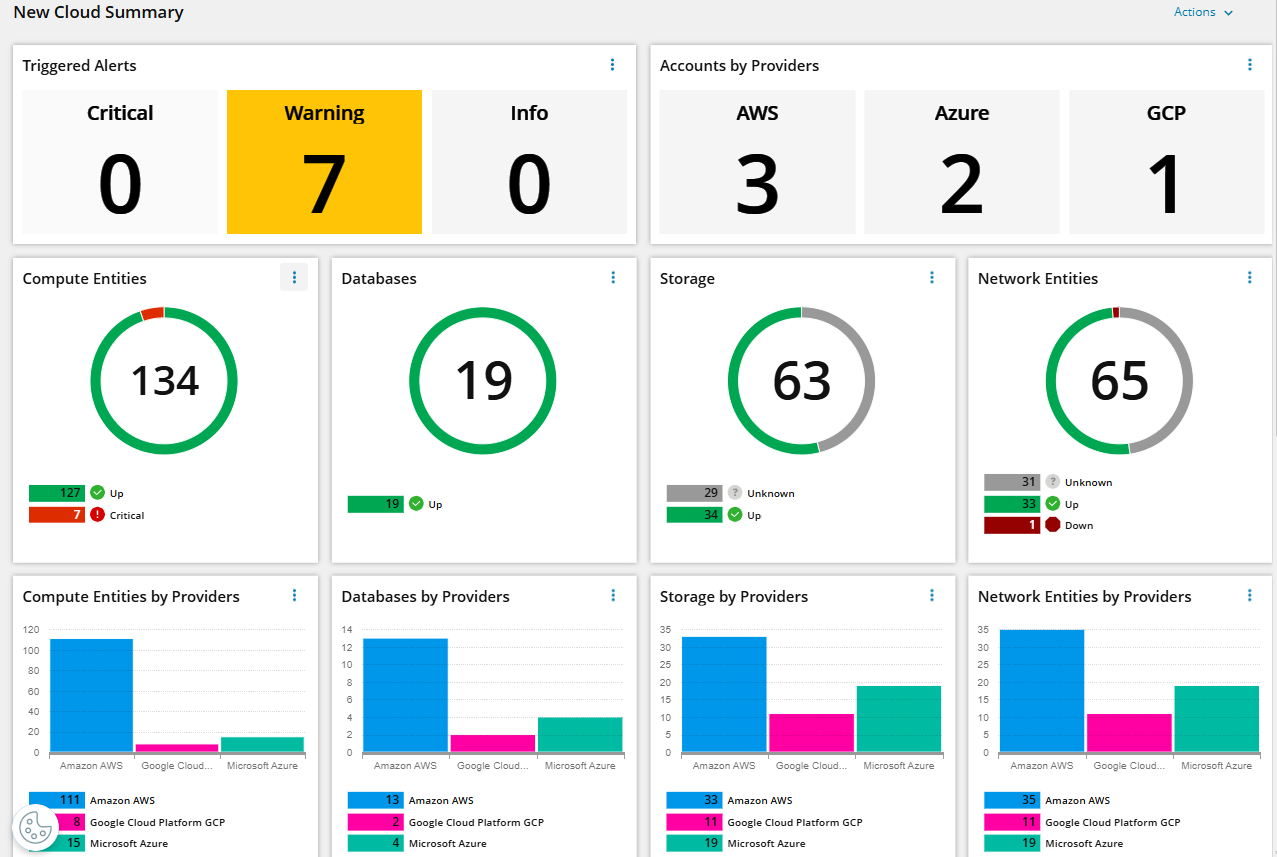Viewport: 1277px width, 857px height.
Task: Click the green Up icon in Network Entities
Action: pos(1052,504)
